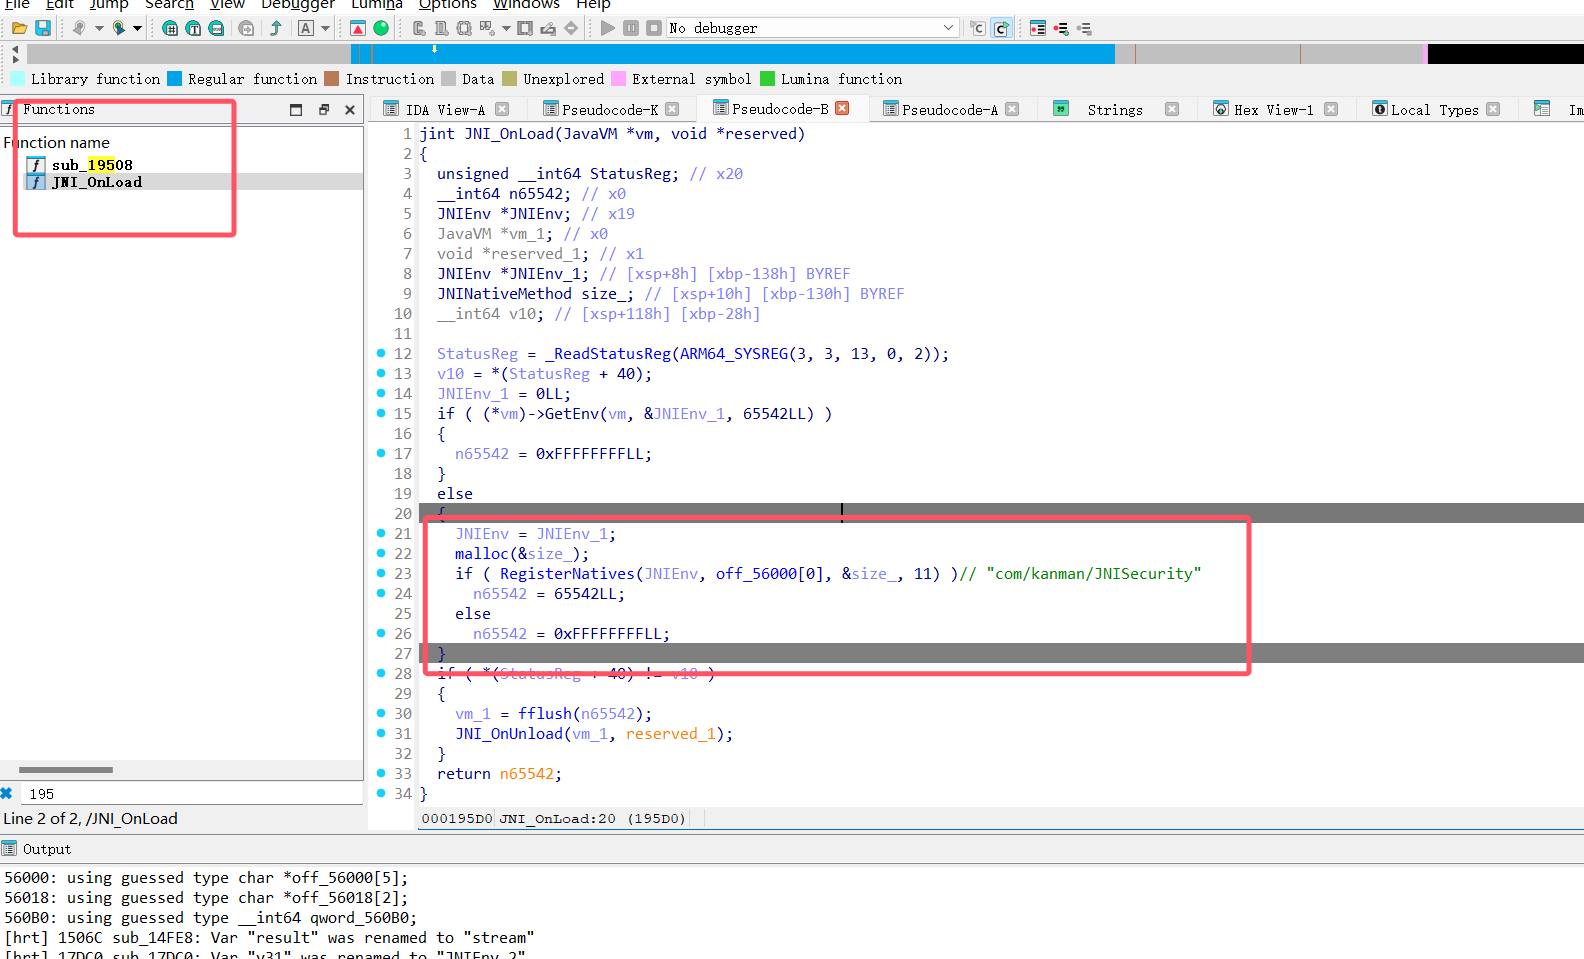
Task: Toggle breakpoint dot on line 15
Action: (381, 413)
